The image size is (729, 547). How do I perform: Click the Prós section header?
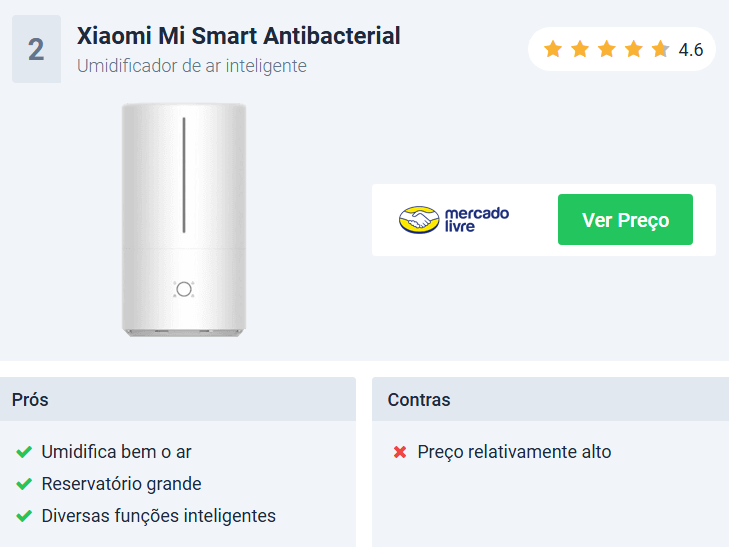pyautogui.click(x=31, y=400)
